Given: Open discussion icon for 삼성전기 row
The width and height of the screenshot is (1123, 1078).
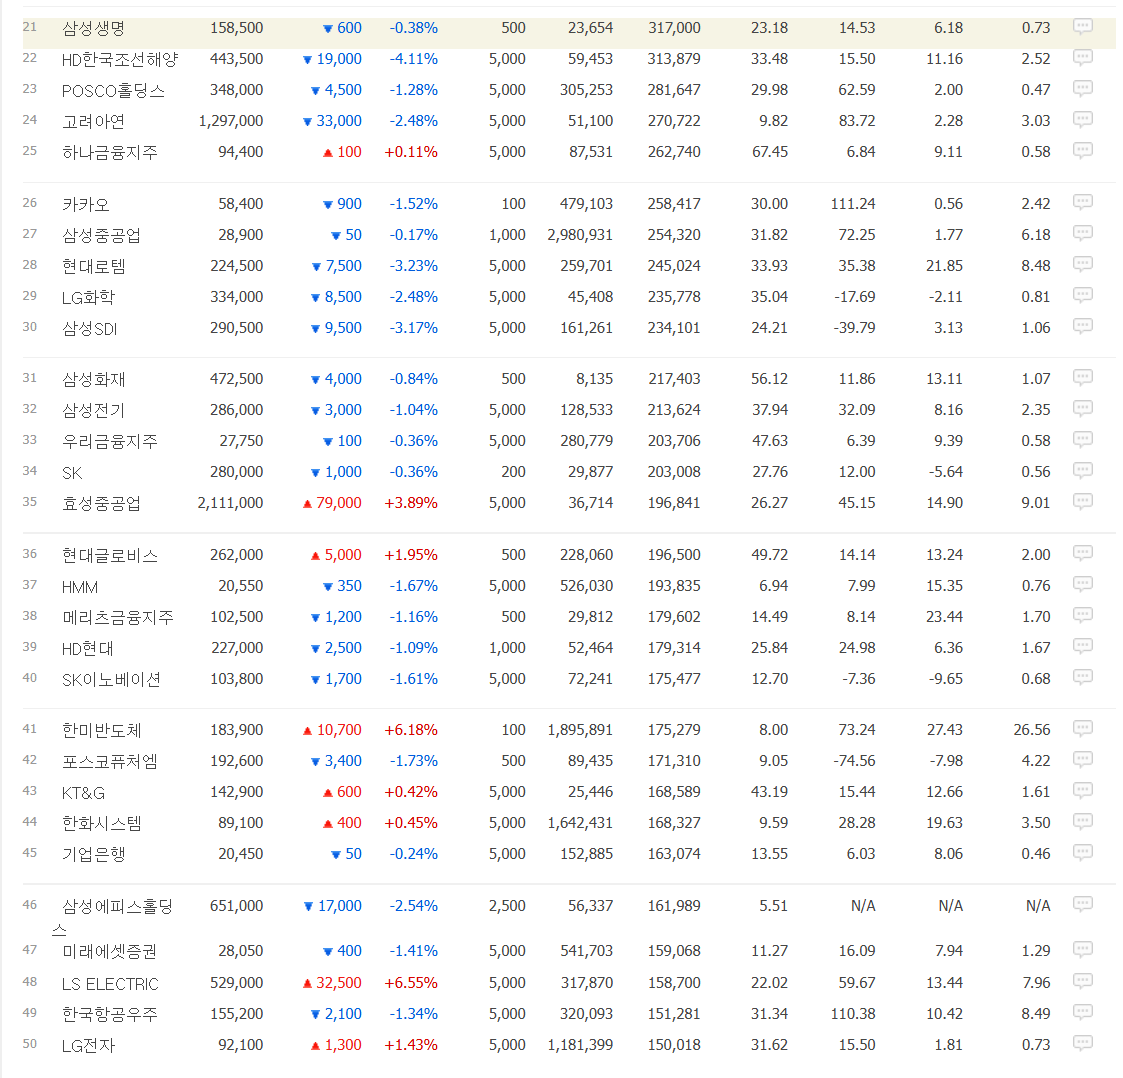Looking at the screenshot, I should [x=1082, y=408].
